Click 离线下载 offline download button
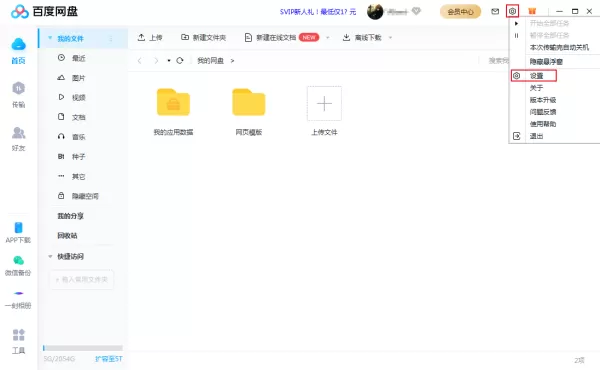 [x=362, y=37]
